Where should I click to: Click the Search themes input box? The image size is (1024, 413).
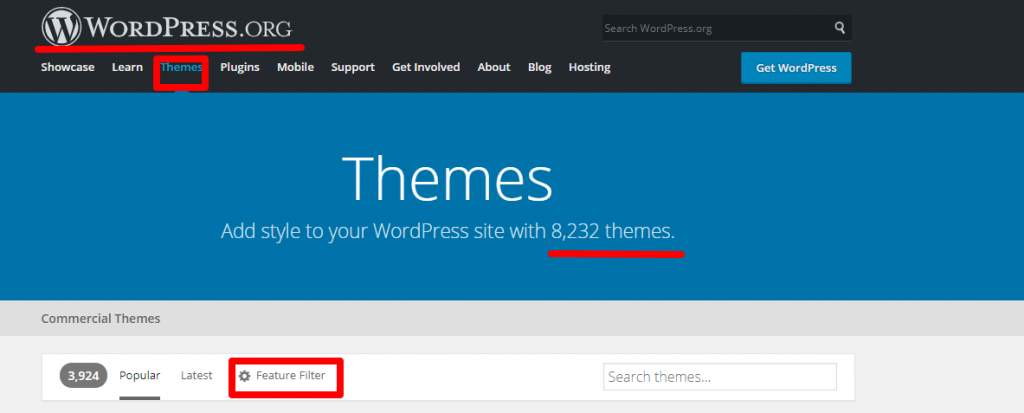pyautogui.click(x=719, y=377)
